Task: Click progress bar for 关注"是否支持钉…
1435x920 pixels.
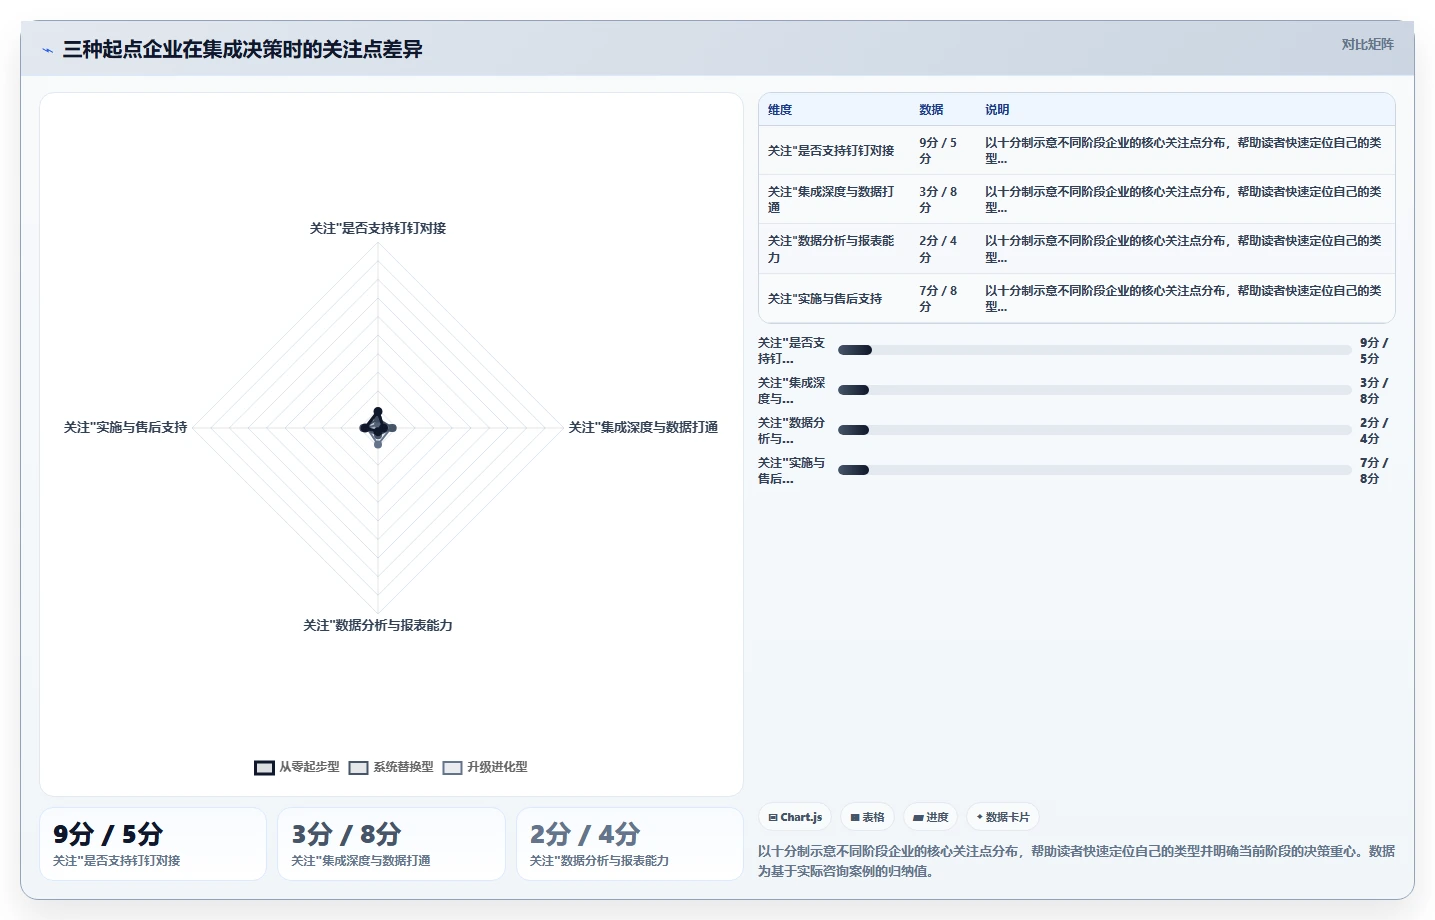Action: pyautogui.click(x=1095, y=350)
